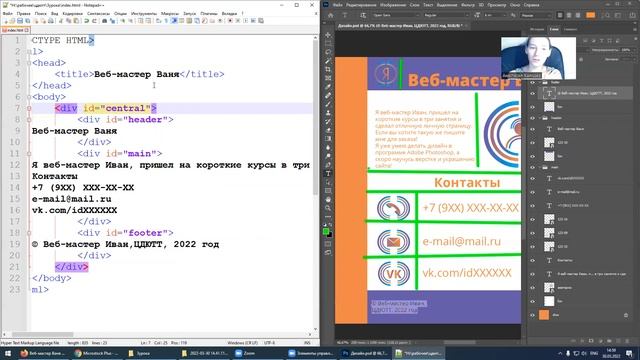The width and height of the screenshot is (640, 360).
Task: Select the Horizontal Type tool
Action: click(328, 173)
